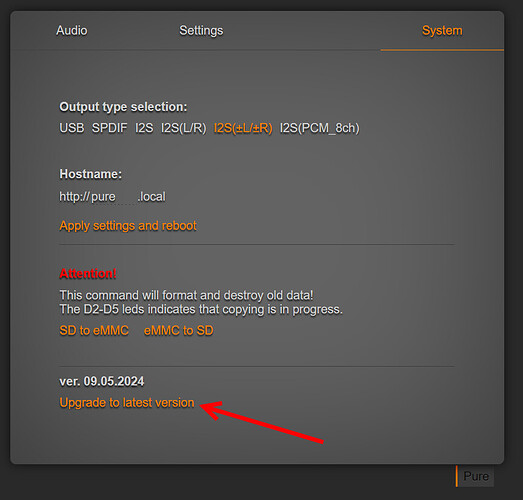Choose the I2S(±L/±R) output option

coord(243,128)
